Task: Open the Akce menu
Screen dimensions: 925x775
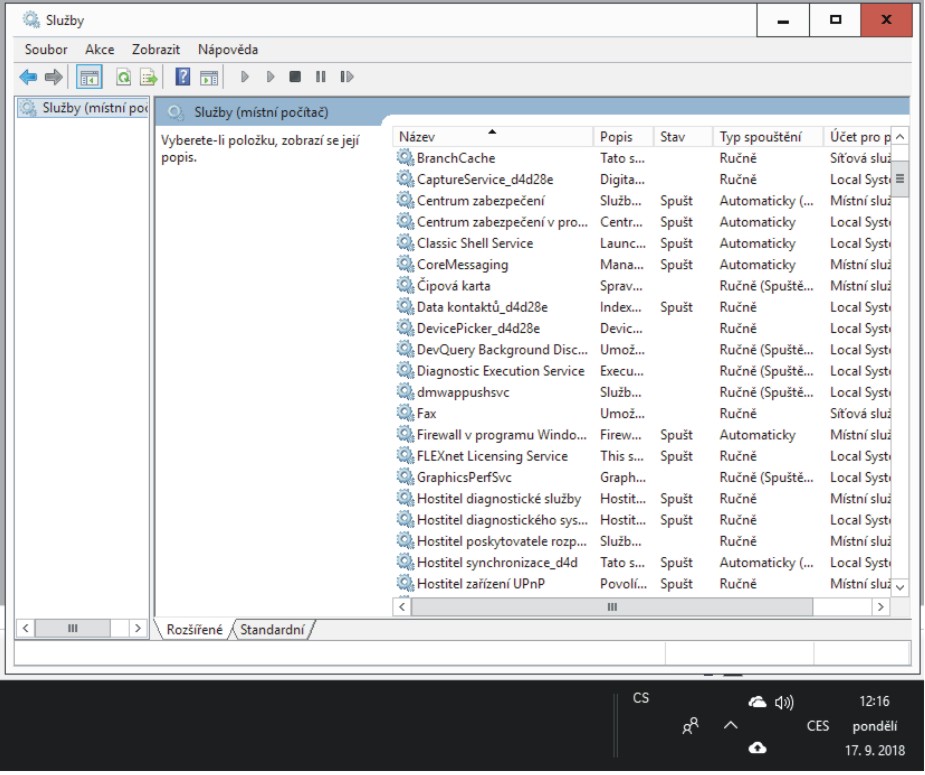Action: [x=99, y=49]
